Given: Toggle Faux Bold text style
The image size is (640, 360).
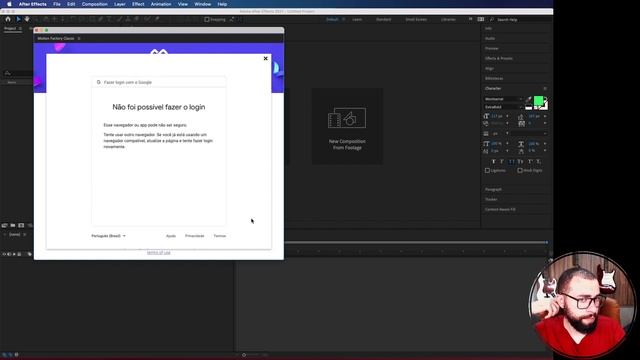Looking at the screenshot, I should tap(493, 162).
